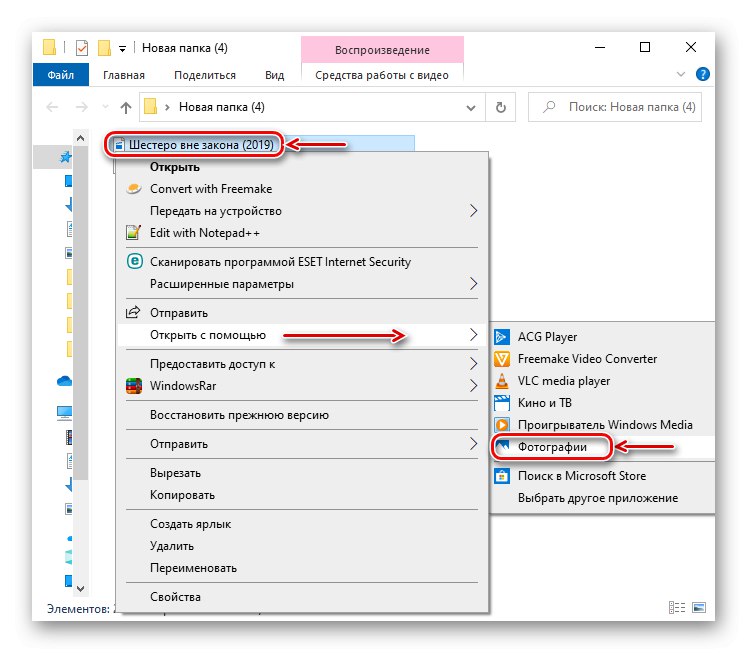
Task: Click the refresh icon beside address bar
Action: pos(501,107)
